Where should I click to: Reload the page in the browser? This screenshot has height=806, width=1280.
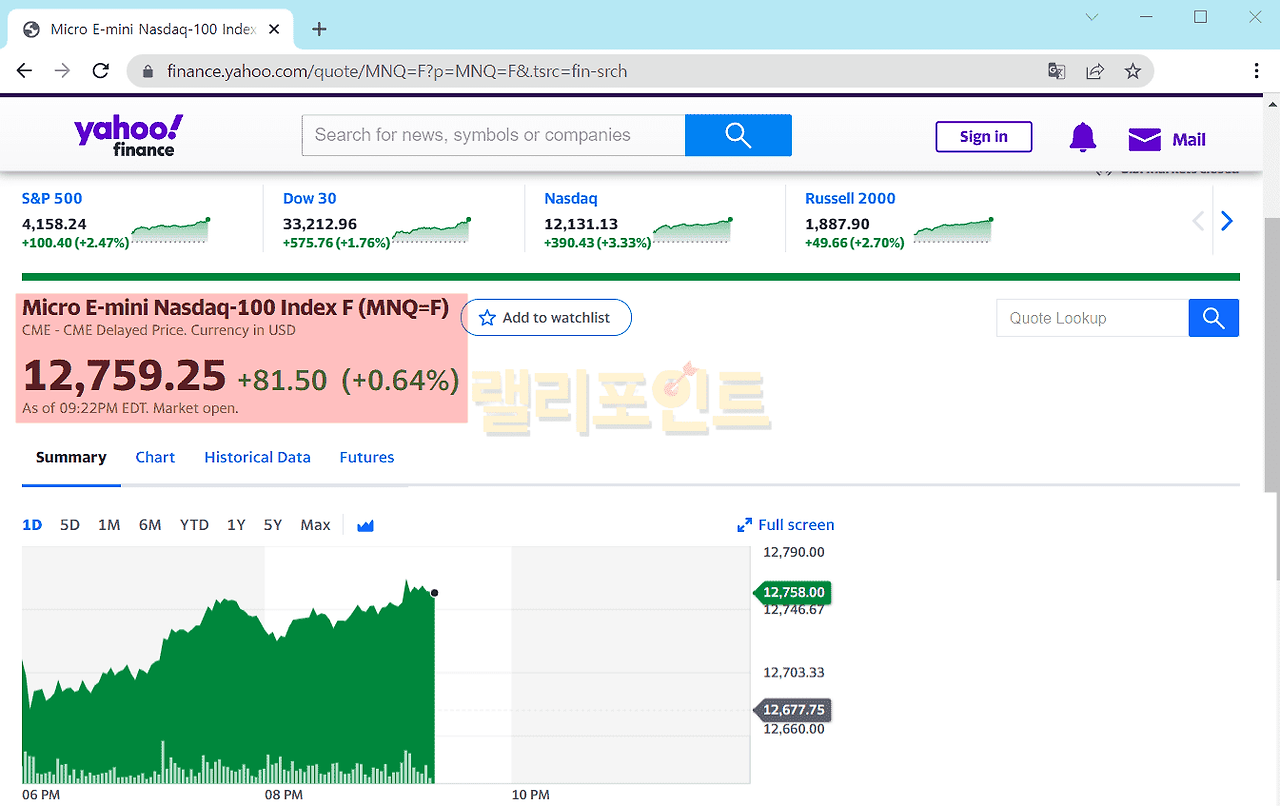tap(100, 71)
